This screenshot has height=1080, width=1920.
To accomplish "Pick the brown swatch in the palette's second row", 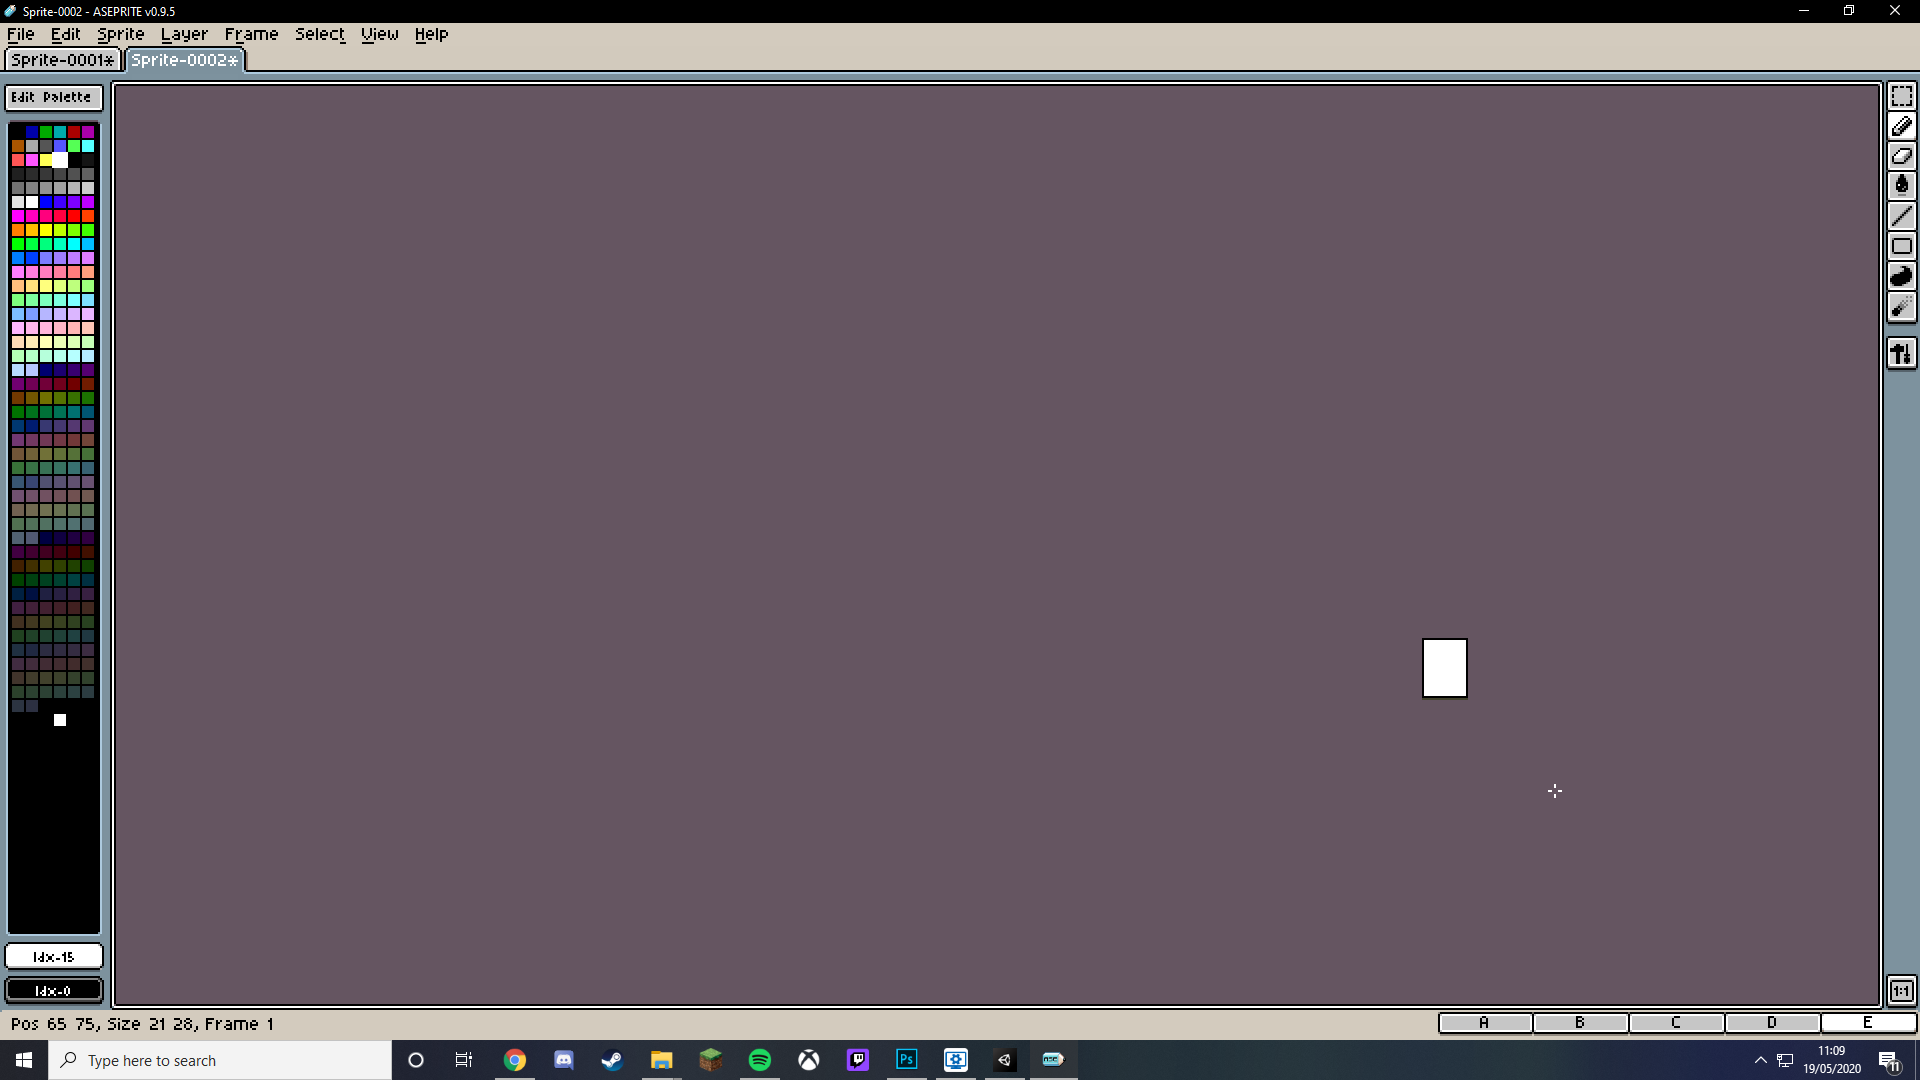I will 18,146.
